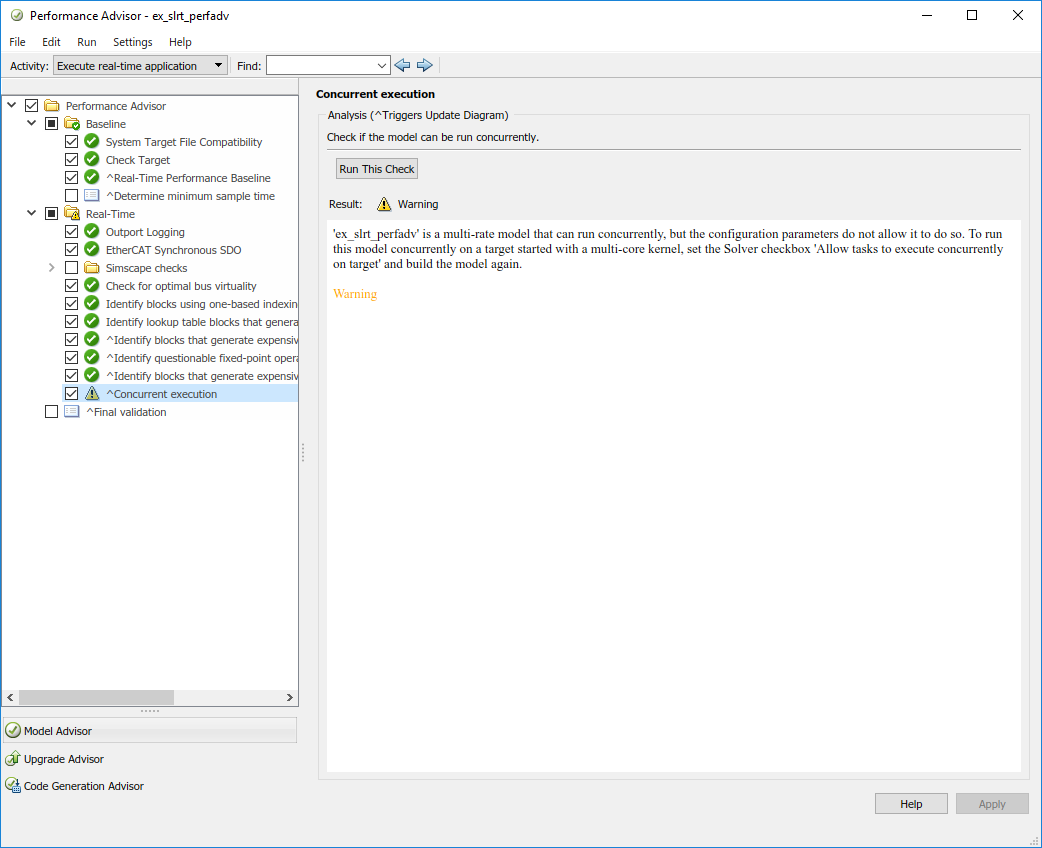Image resolution: width=1042 pixels, height=848 pixels.
Task: Open the Run menu
Action: [x=86, y=42]
